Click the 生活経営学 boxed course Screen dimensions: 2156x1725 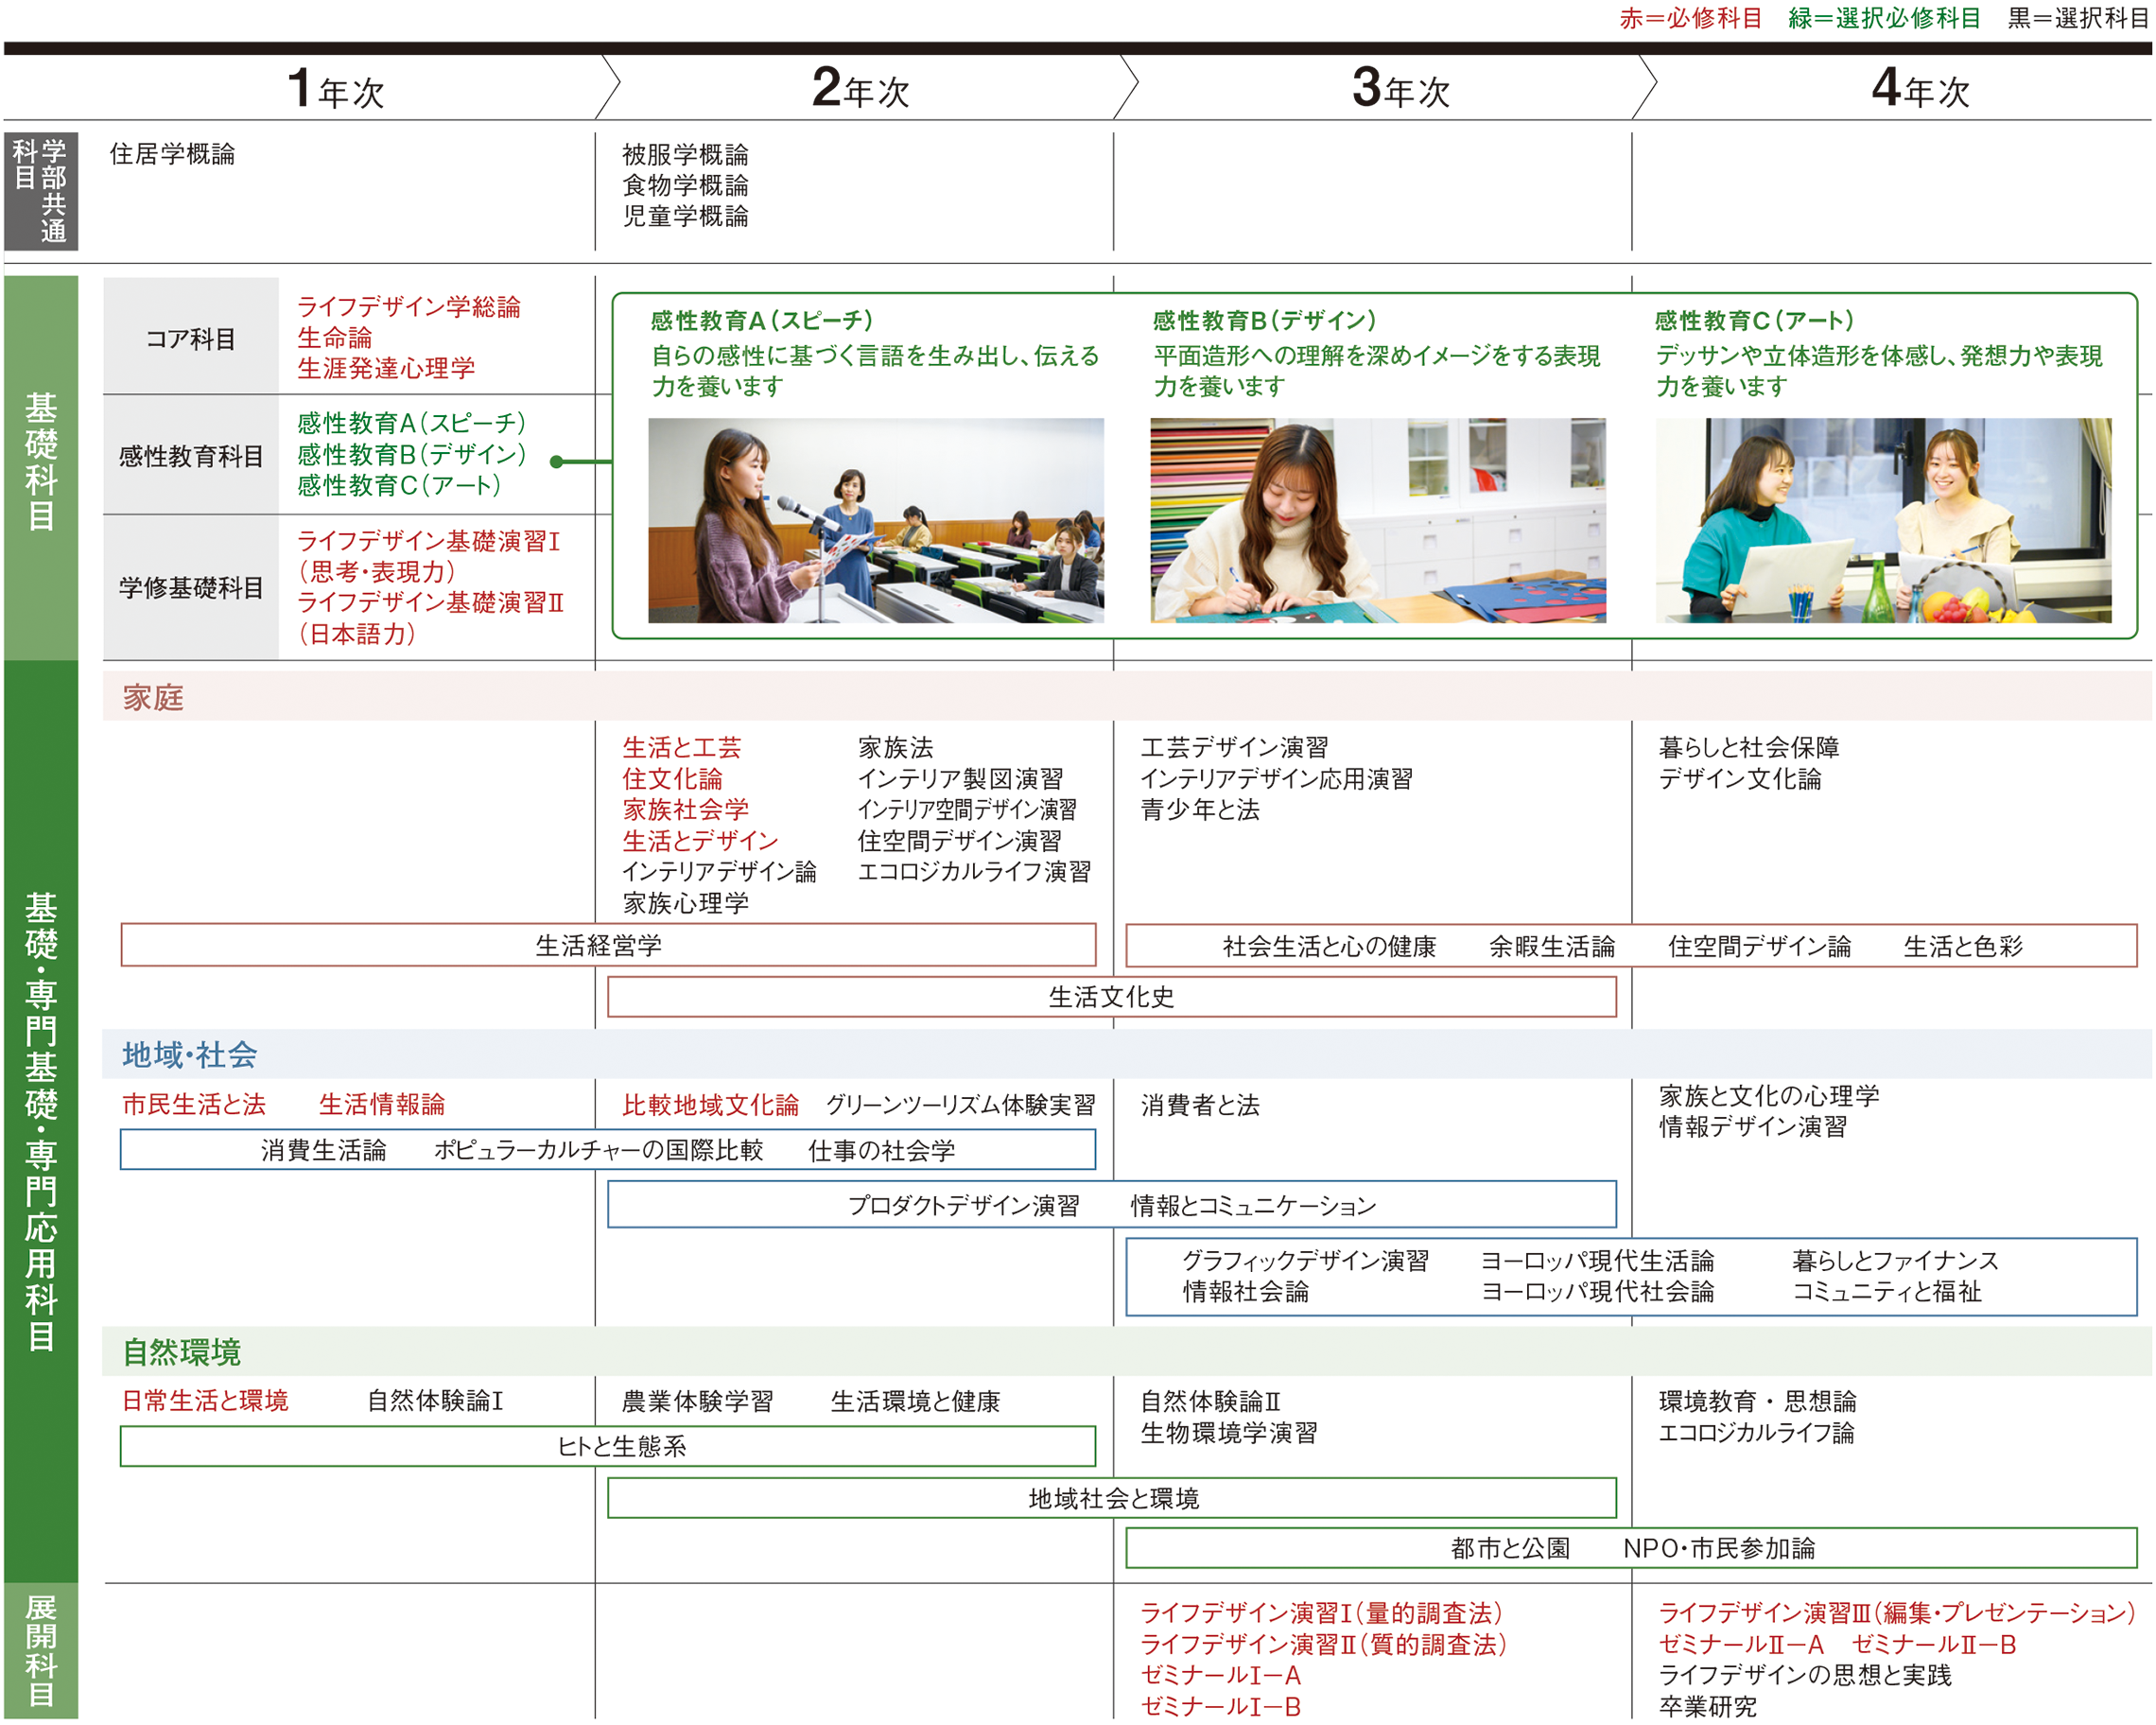[608, 945]
